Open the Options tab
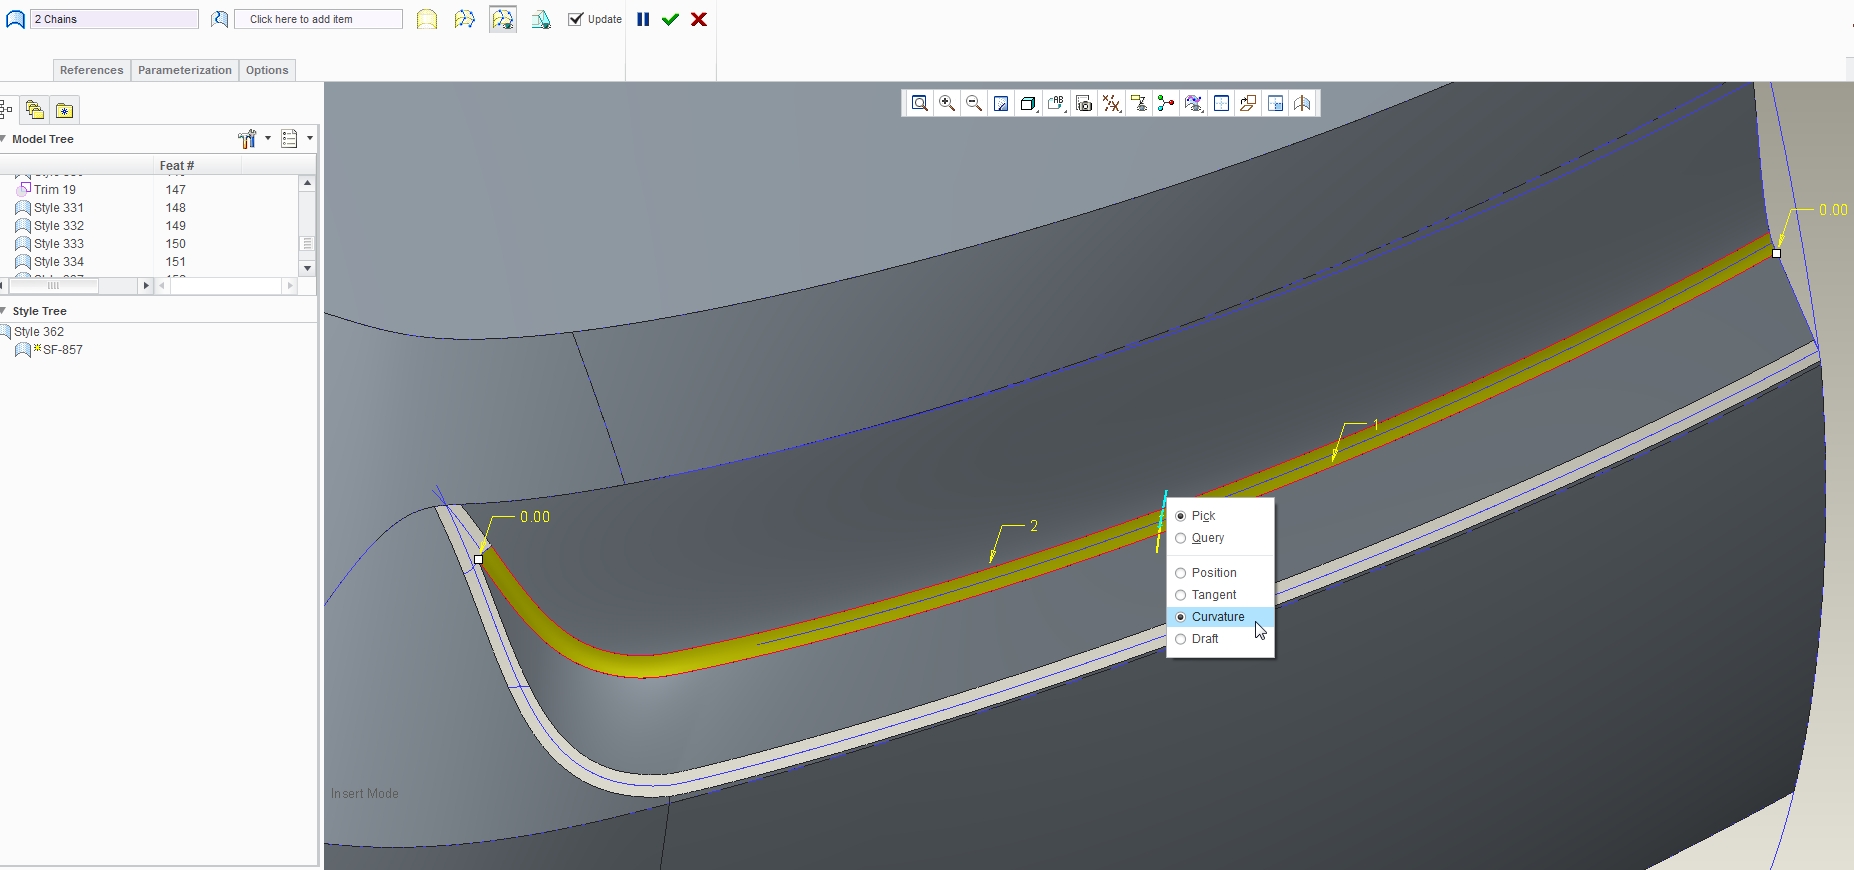This screenshot has width=1854, height=870. tap(267, 70)
